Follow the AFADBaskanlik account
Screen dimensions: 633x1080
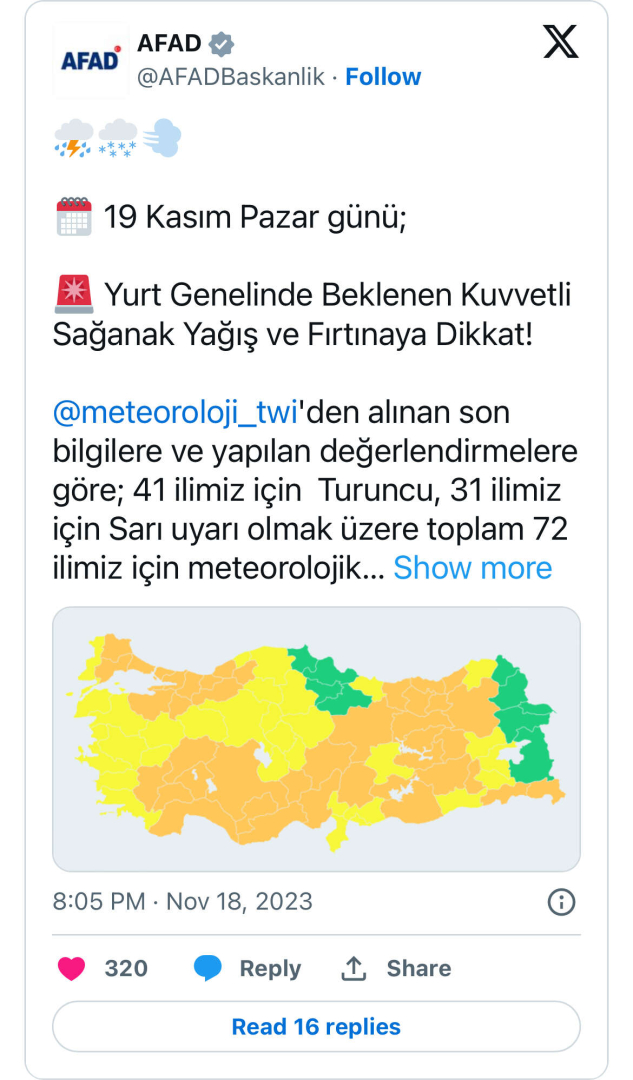coord(383,77)
